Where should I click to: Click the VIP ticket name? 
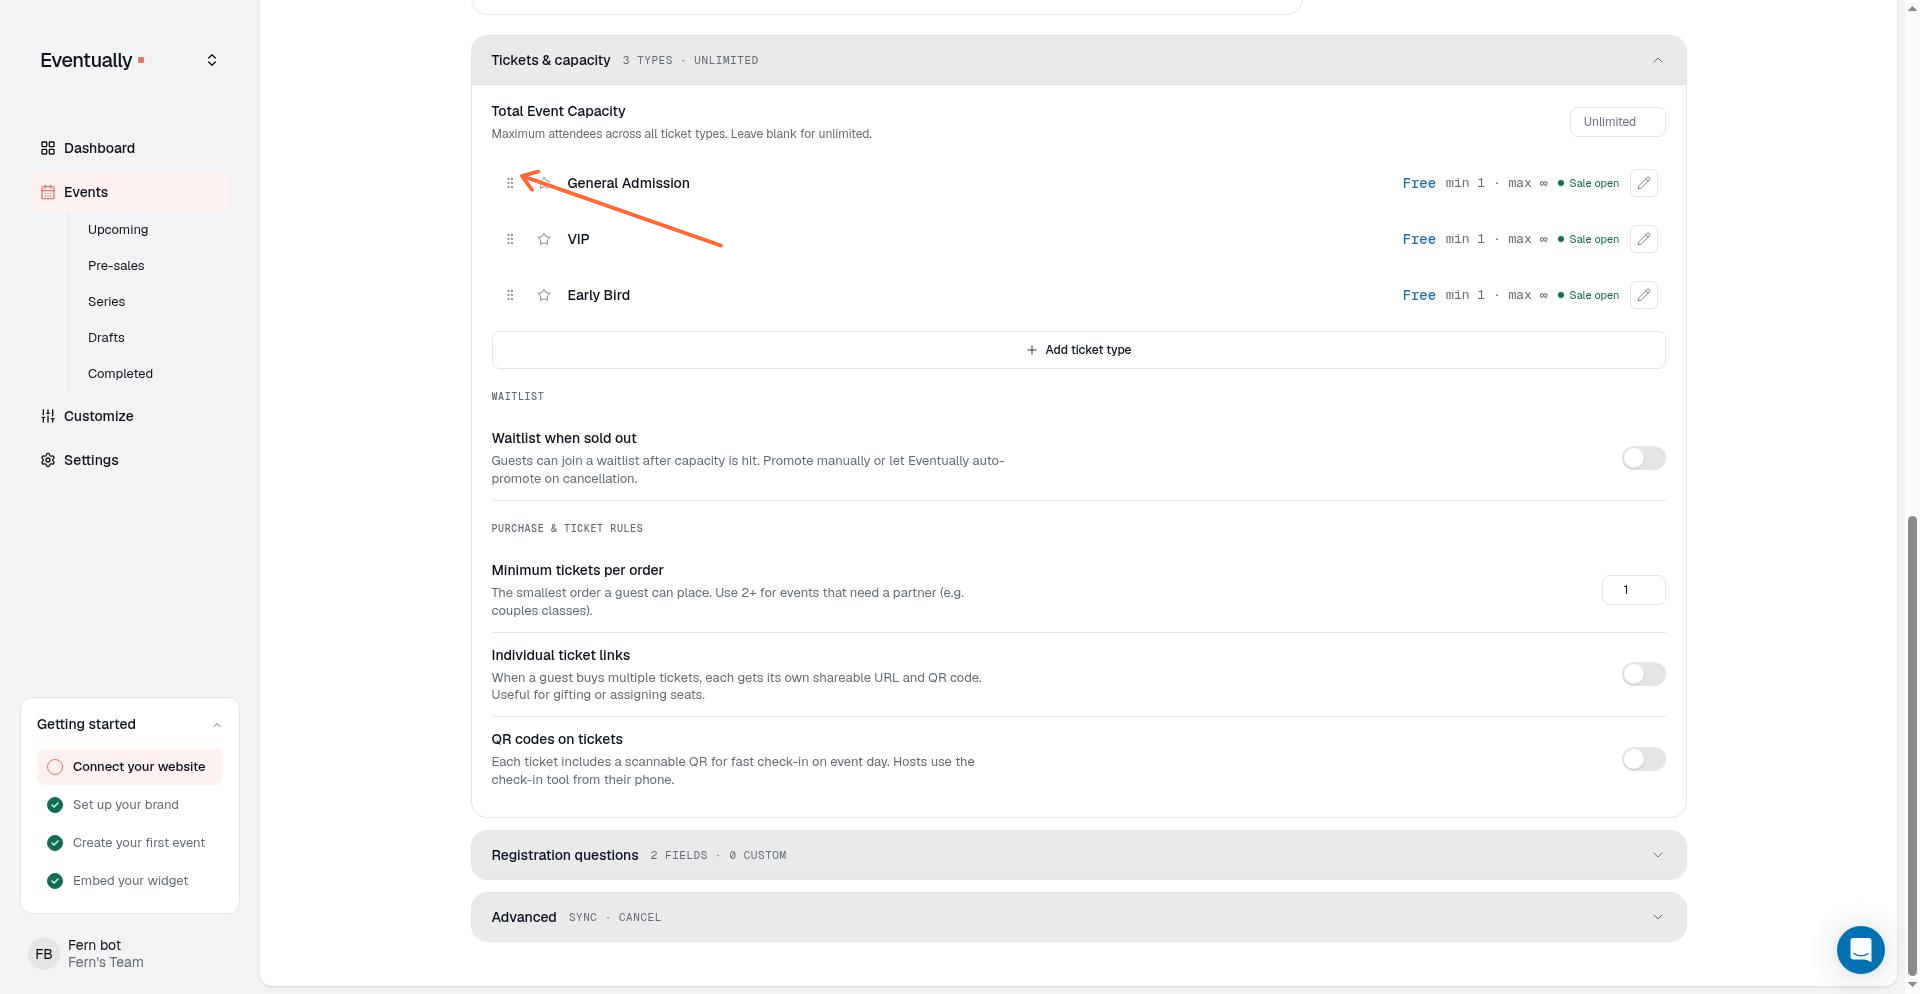click(578, 239)
